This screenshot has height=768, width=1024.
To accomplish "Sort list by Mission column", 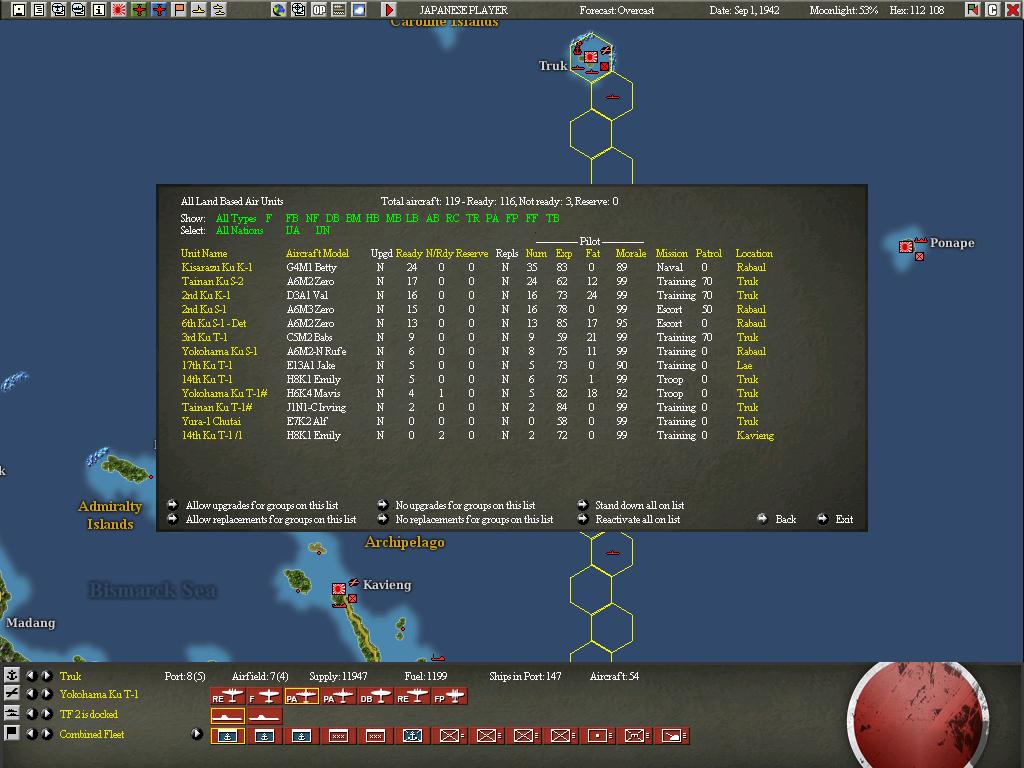I will (x=672, y=253).
